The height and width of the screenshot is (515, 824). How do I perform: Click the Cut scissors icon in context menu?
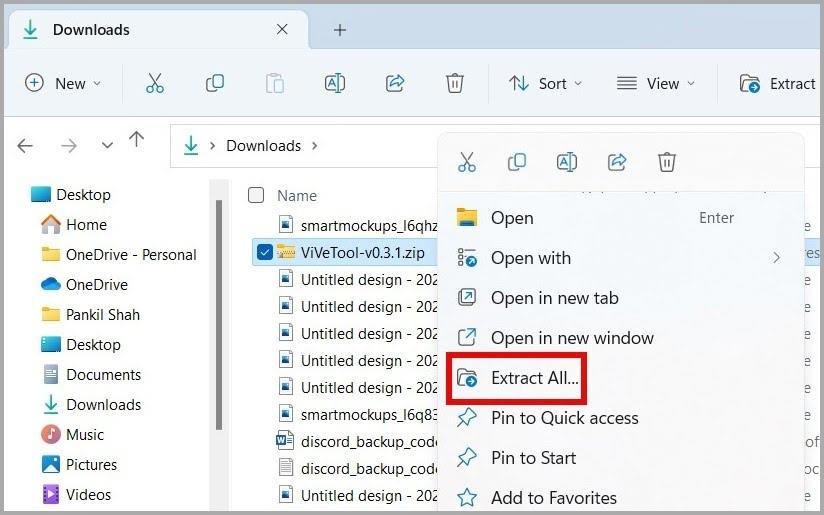[467, 162]
